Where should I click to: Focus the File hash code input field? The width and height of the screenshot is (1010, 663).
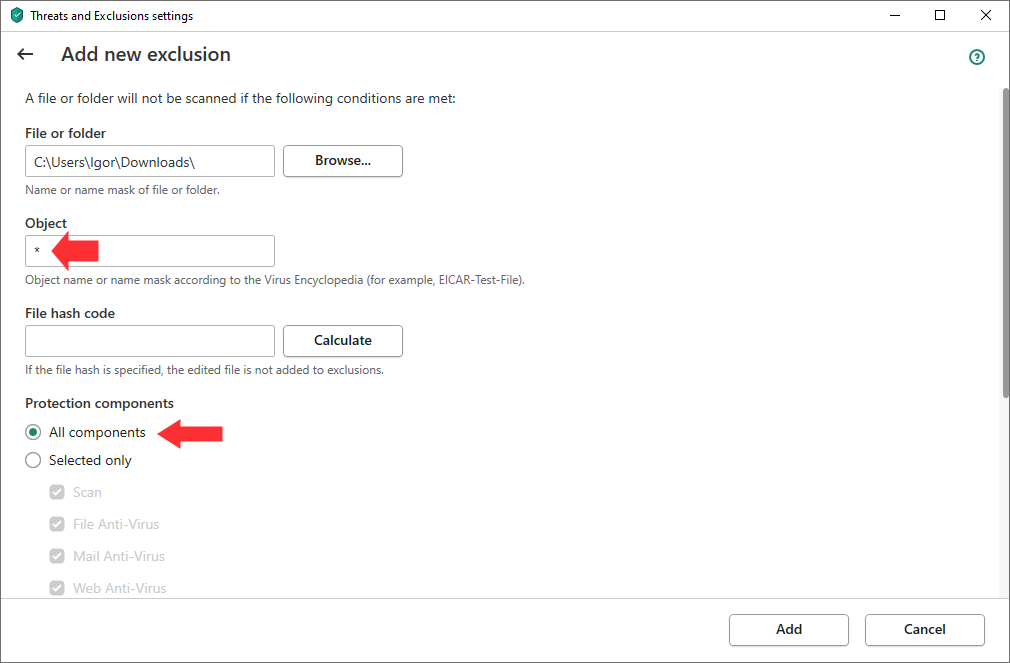coord(150,341)
